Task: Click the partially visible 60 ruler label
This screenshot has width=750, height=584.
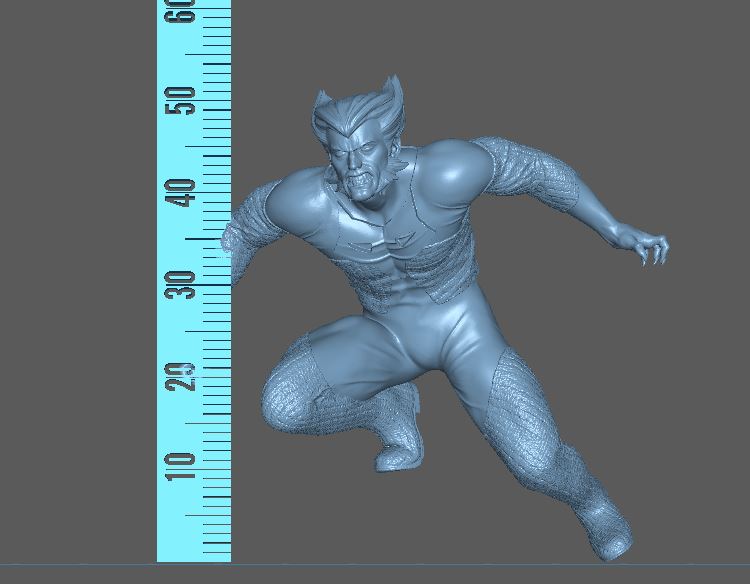Action: tap(182, 12)
